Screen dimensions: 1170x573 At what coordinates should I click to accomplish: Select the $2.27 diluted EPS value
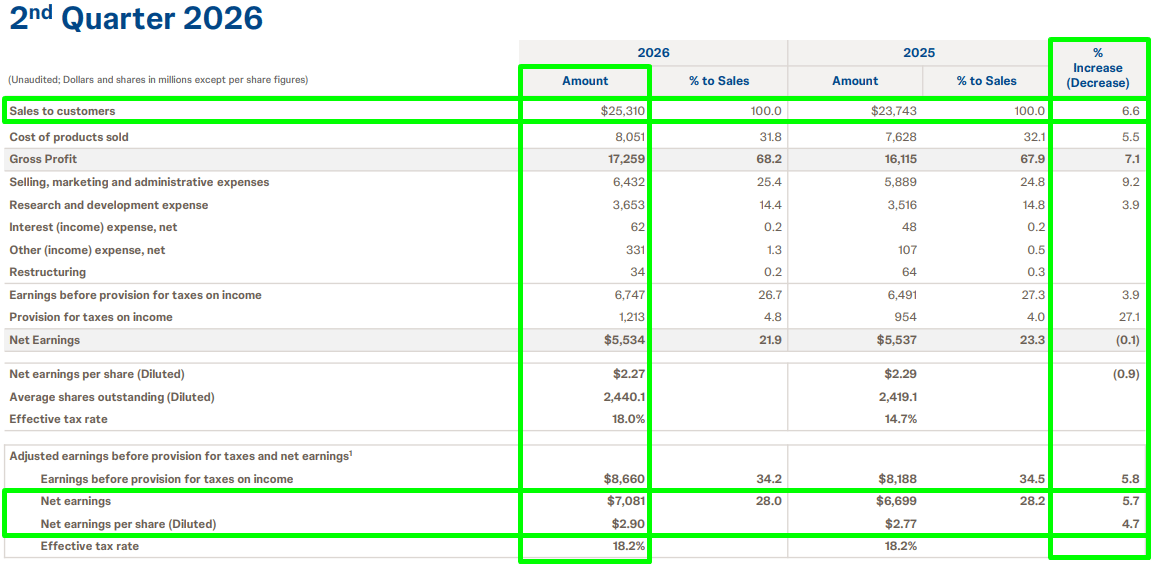pos(628,374)
